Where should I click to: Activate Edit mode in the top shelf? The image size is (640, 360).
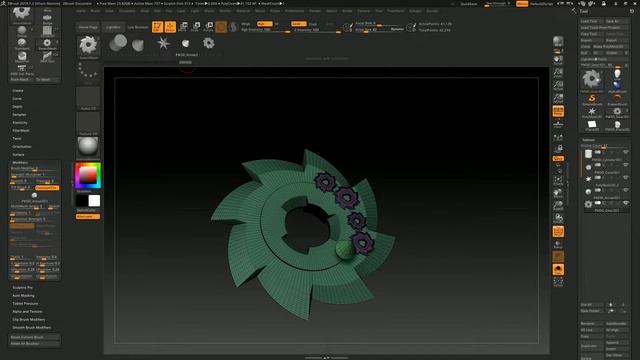click(x=157, y=27)
